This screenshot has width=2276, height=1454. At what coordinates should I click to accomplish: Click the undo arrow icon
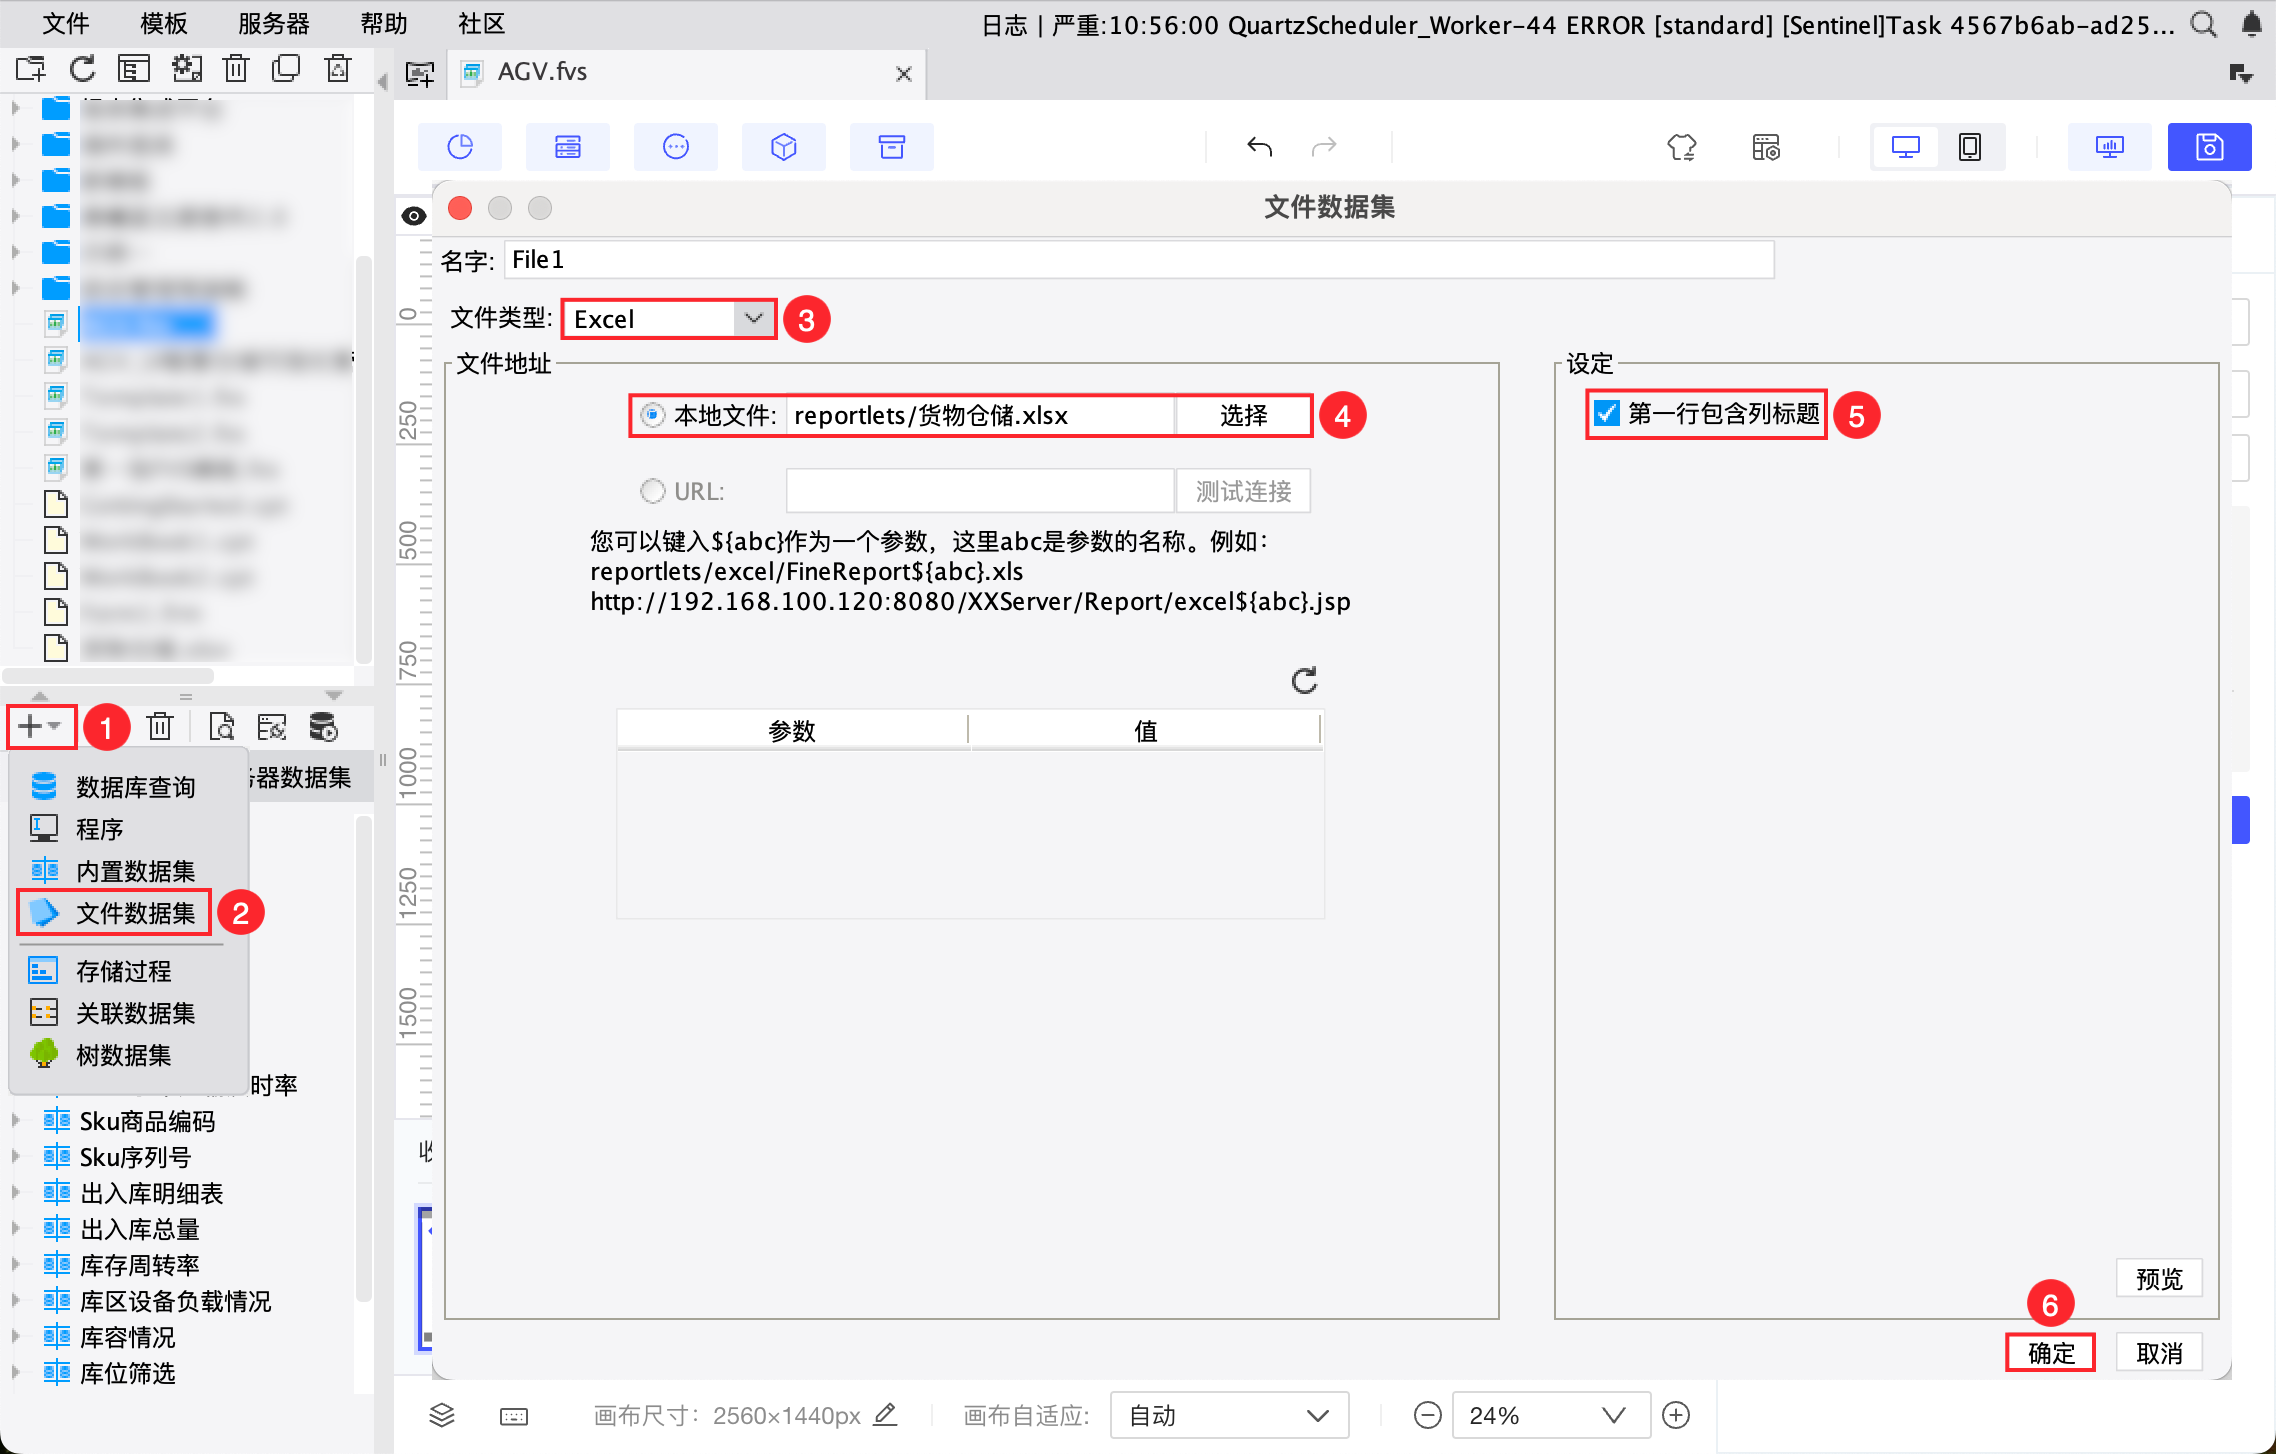1259,147
